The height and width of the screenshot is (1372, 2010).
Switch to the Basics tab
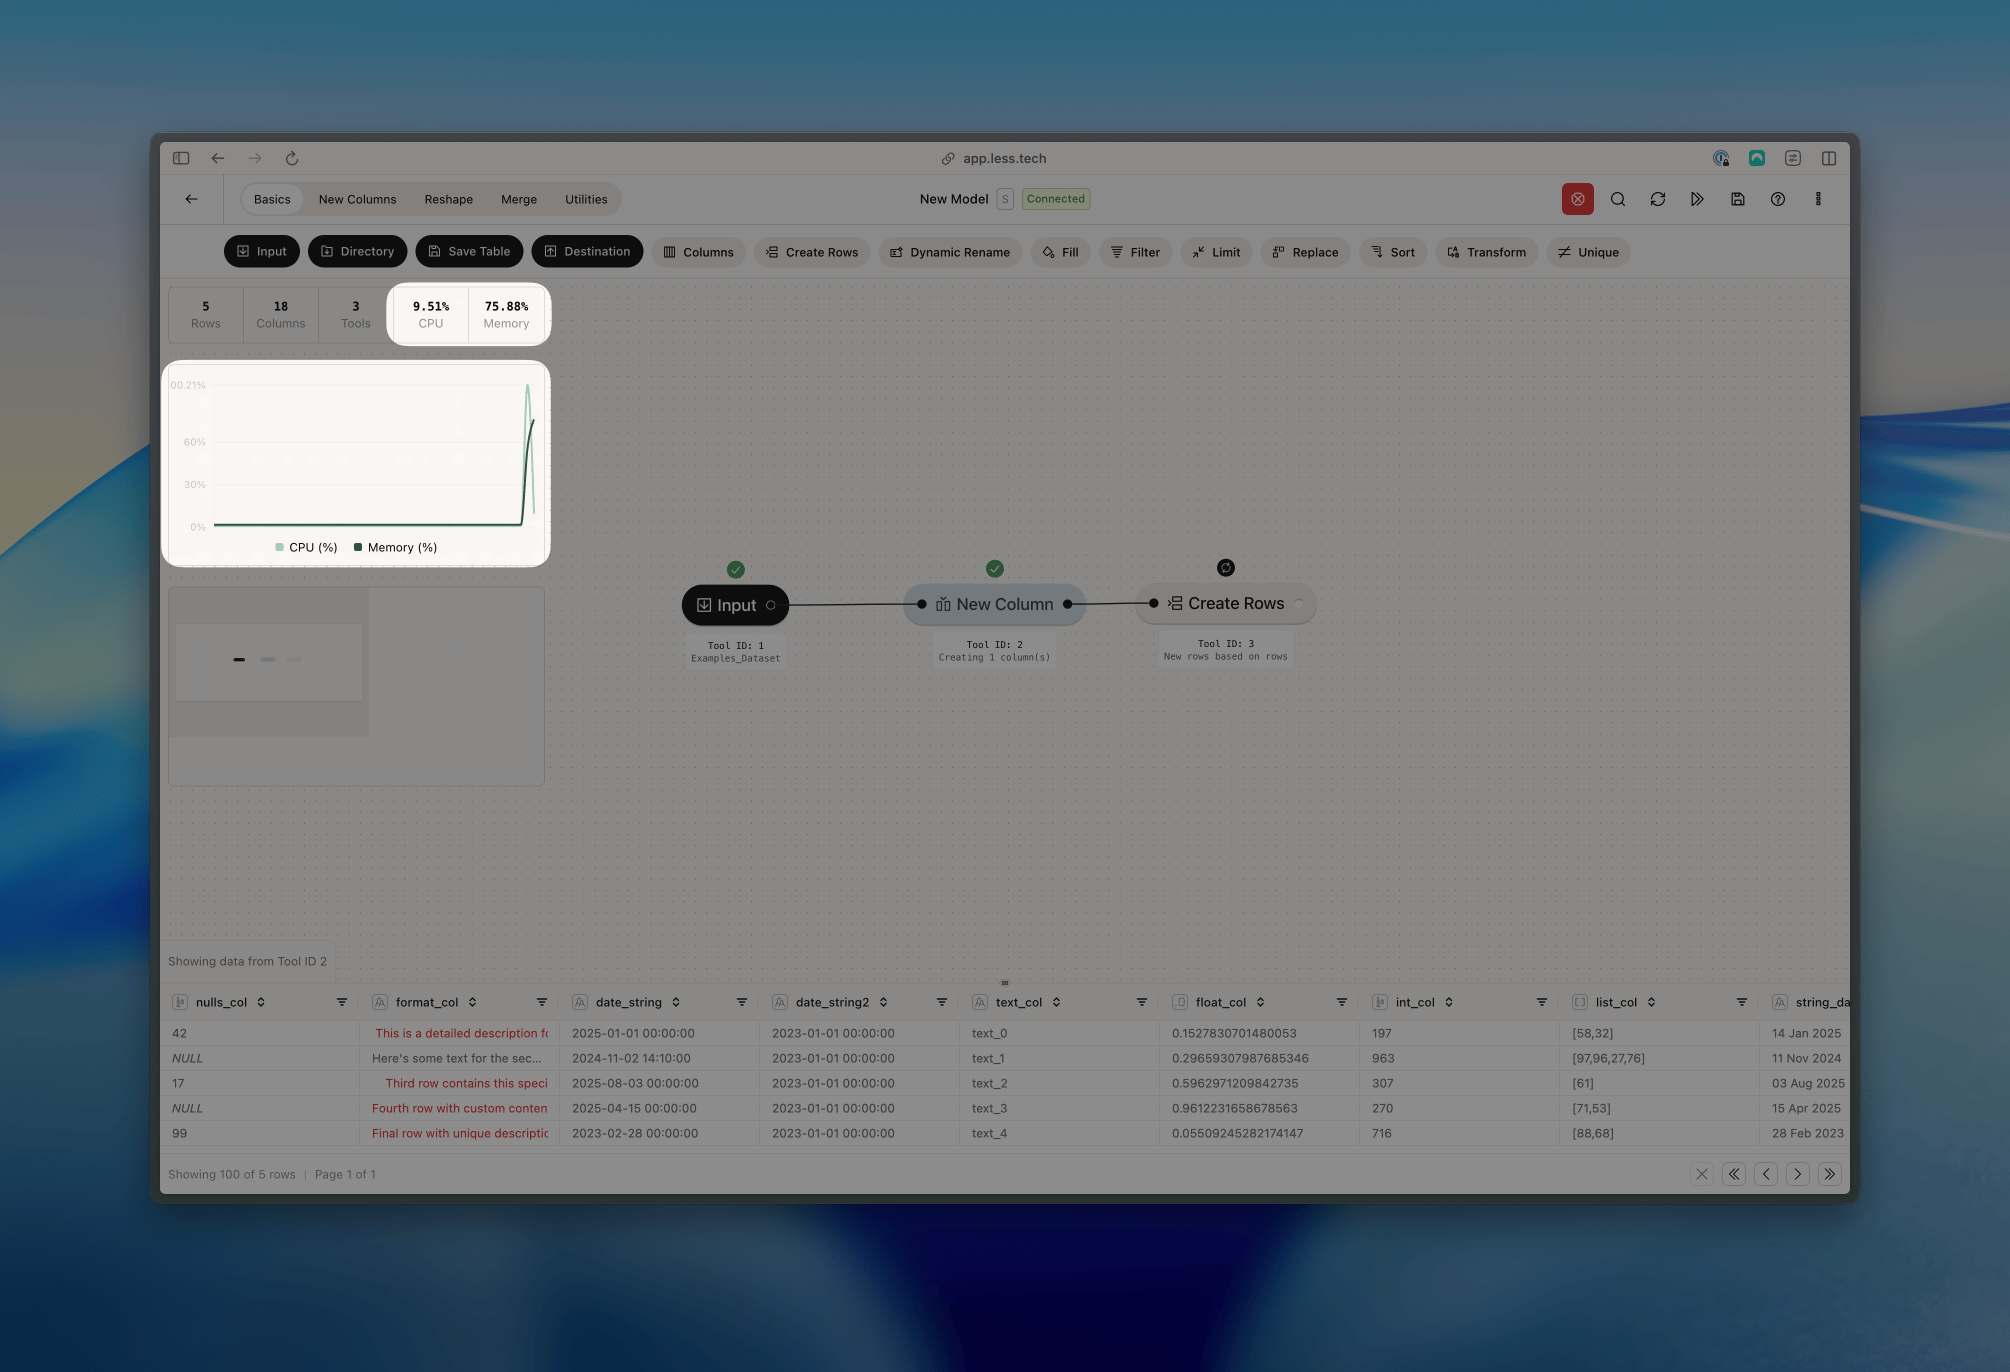[272, 199]
